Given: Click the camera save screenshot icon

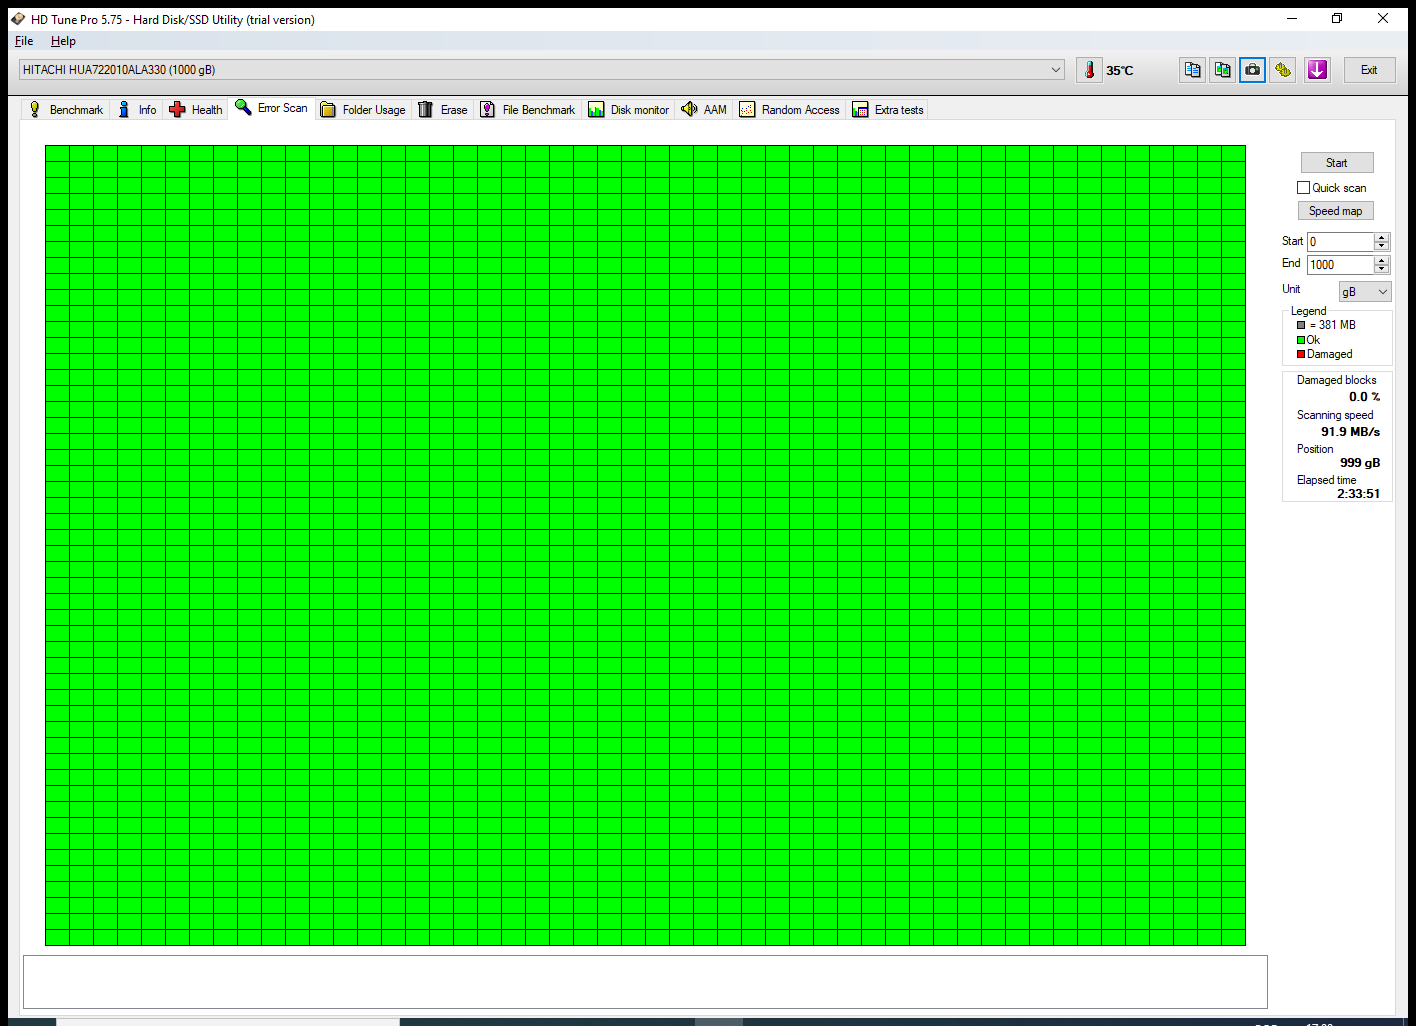Looking at the screenshot, I should (1252, 70).
